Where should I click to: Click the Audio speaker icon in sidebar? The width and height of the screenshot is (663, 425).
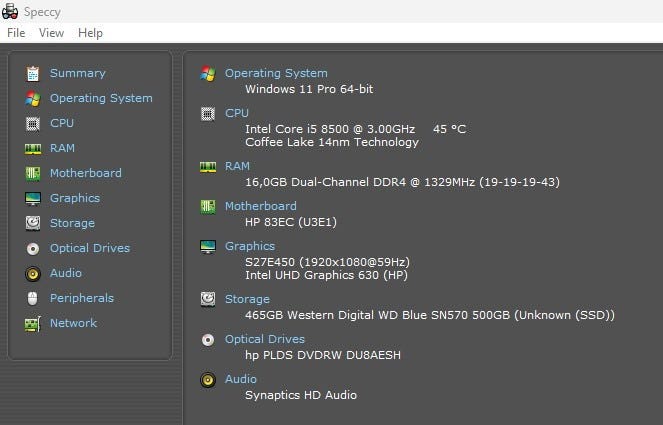[x=33, y=273]
